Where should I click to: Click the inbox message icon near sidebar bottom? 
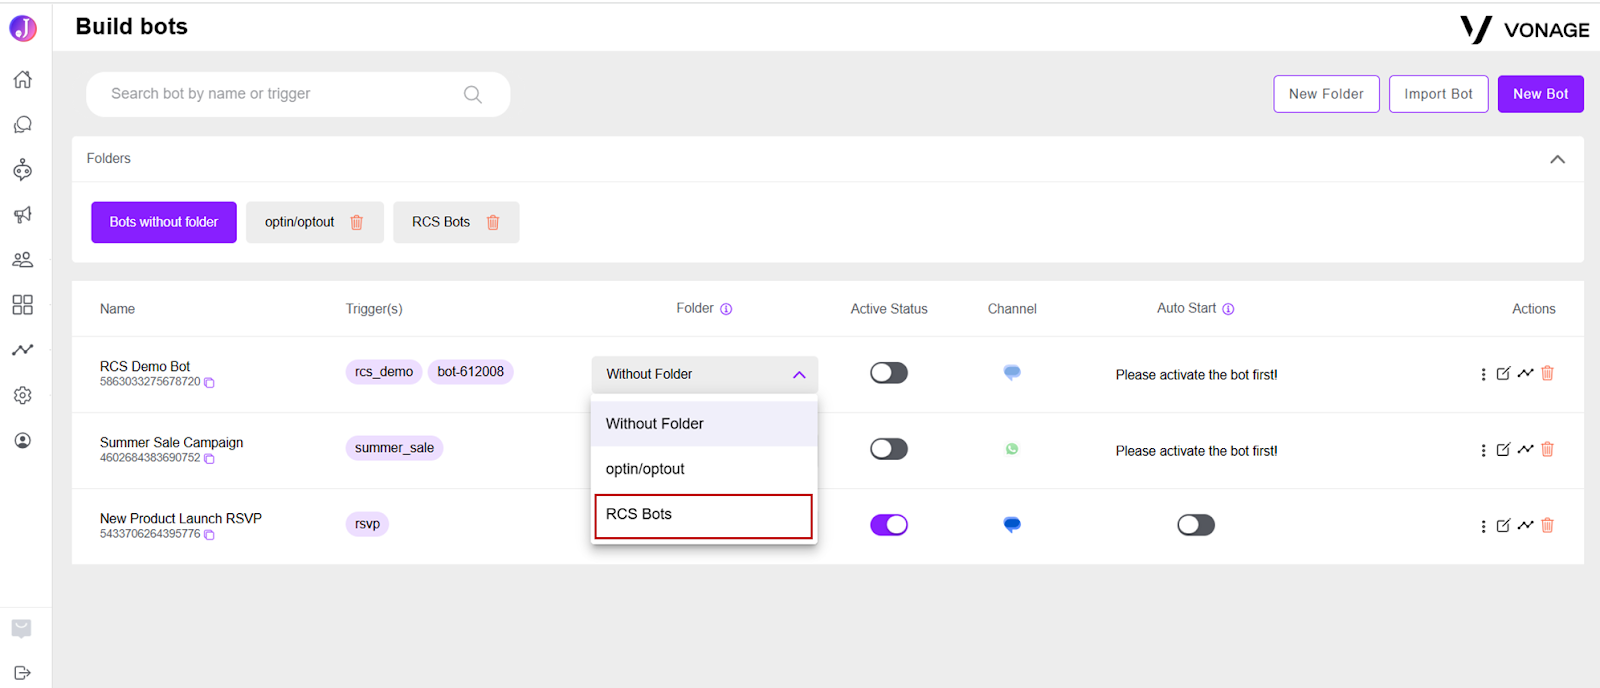[22, 628]
